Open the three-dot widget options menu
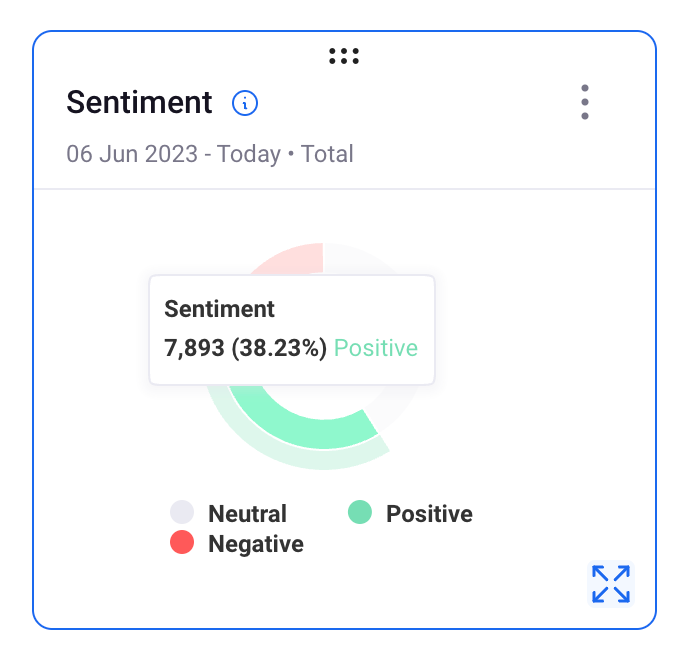 585,102
